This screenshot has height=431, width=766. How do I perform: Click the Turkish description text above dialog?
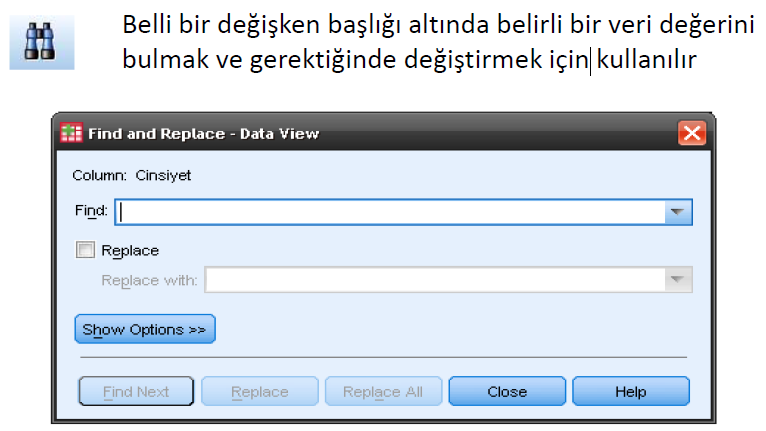(438, 43)
